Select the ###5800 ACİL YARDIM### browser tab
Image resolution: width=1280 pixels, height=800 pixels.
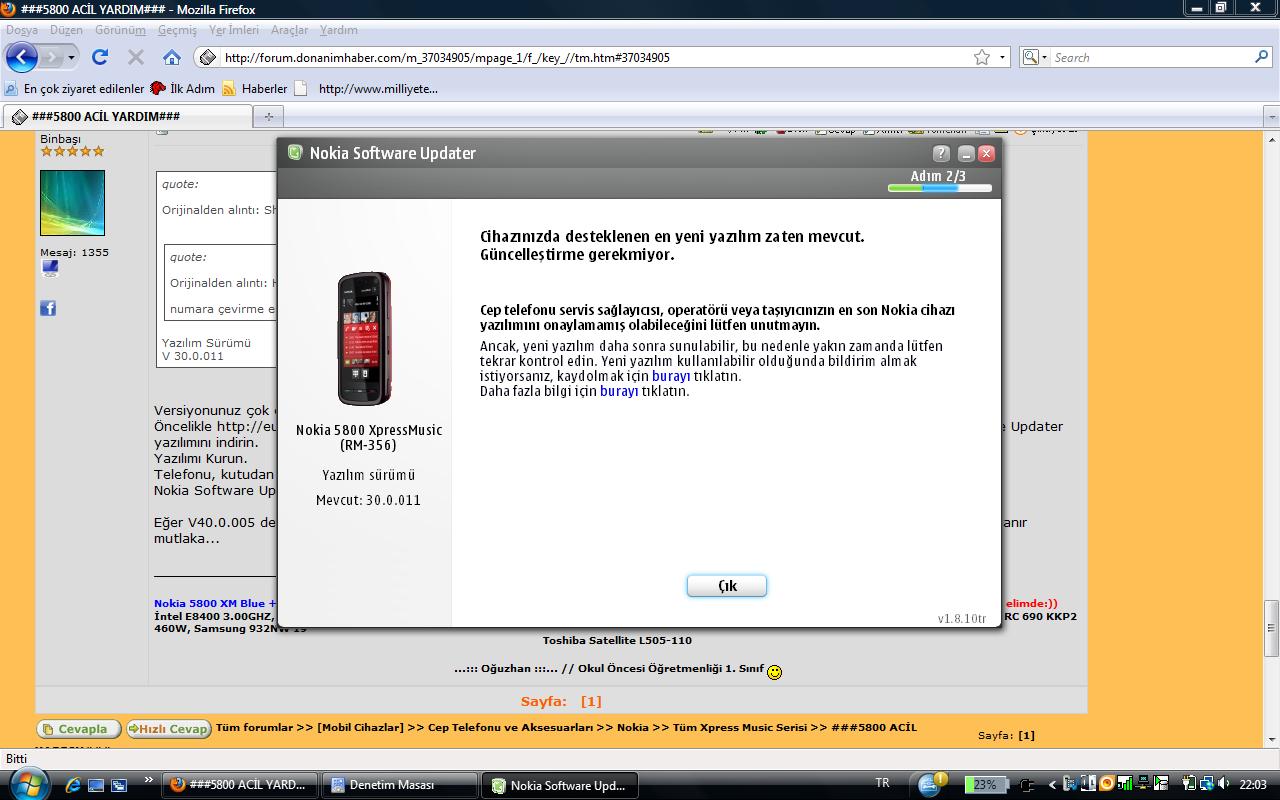pos(127,116)
